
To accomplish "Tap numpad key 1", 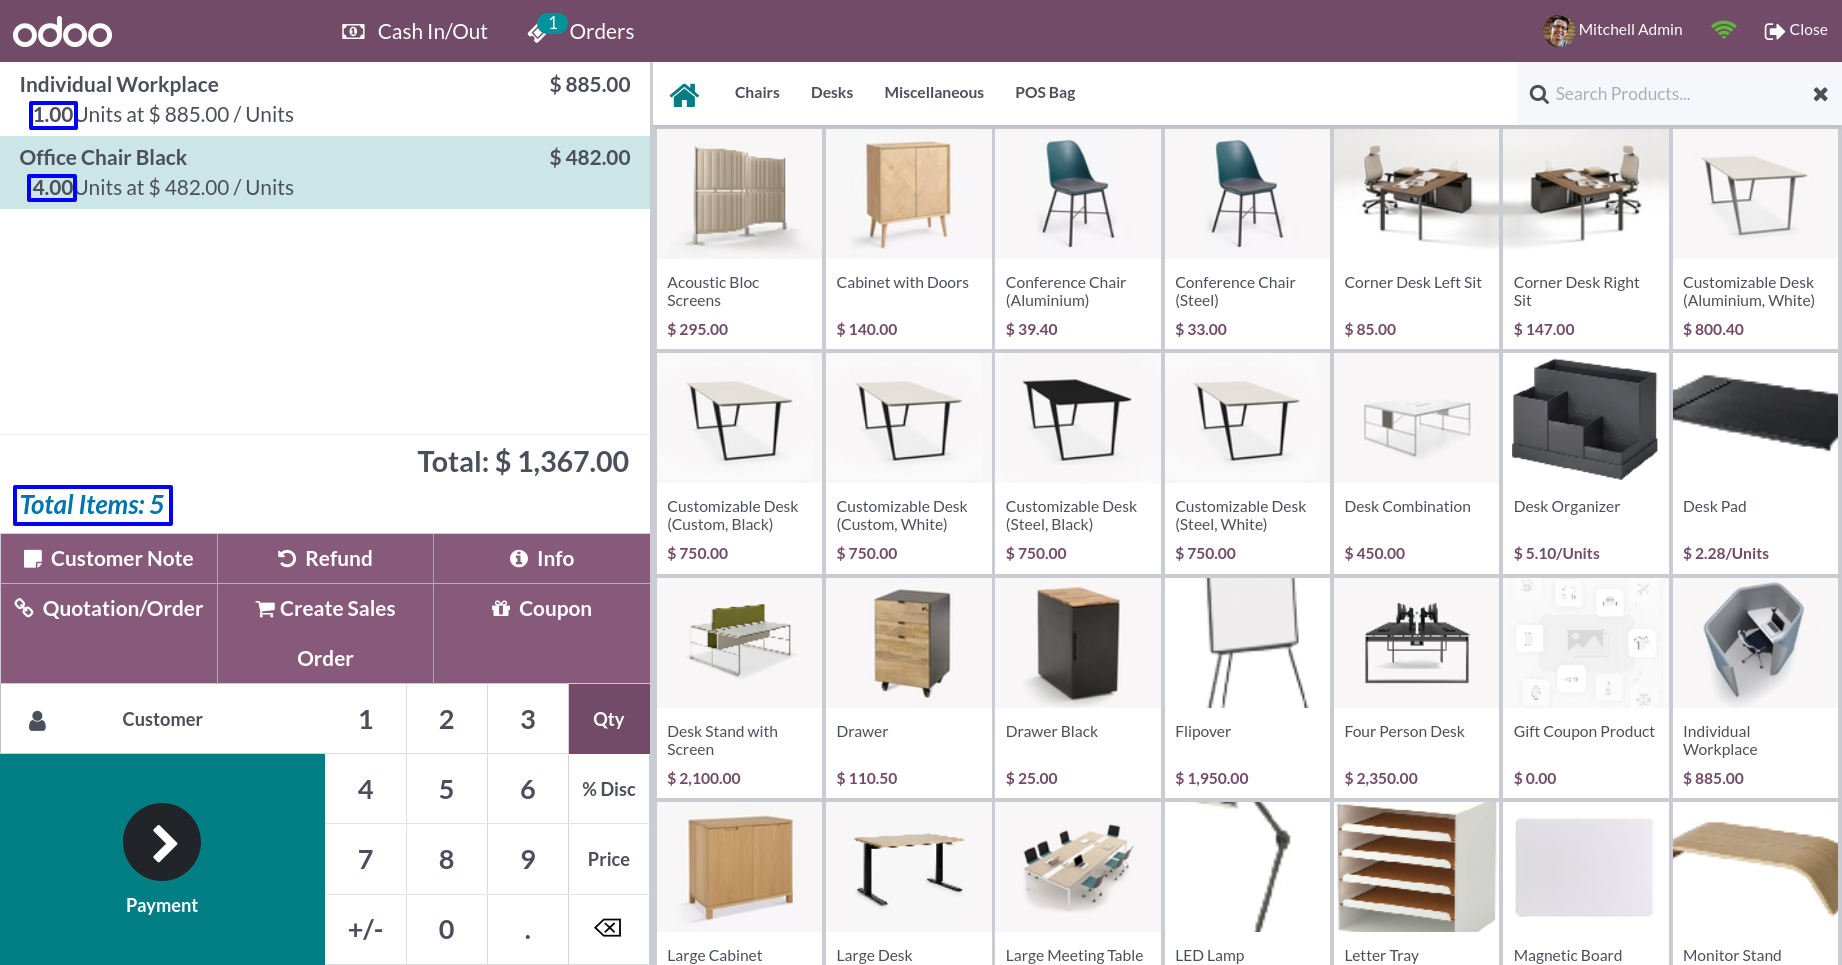I will click(366, 719).
